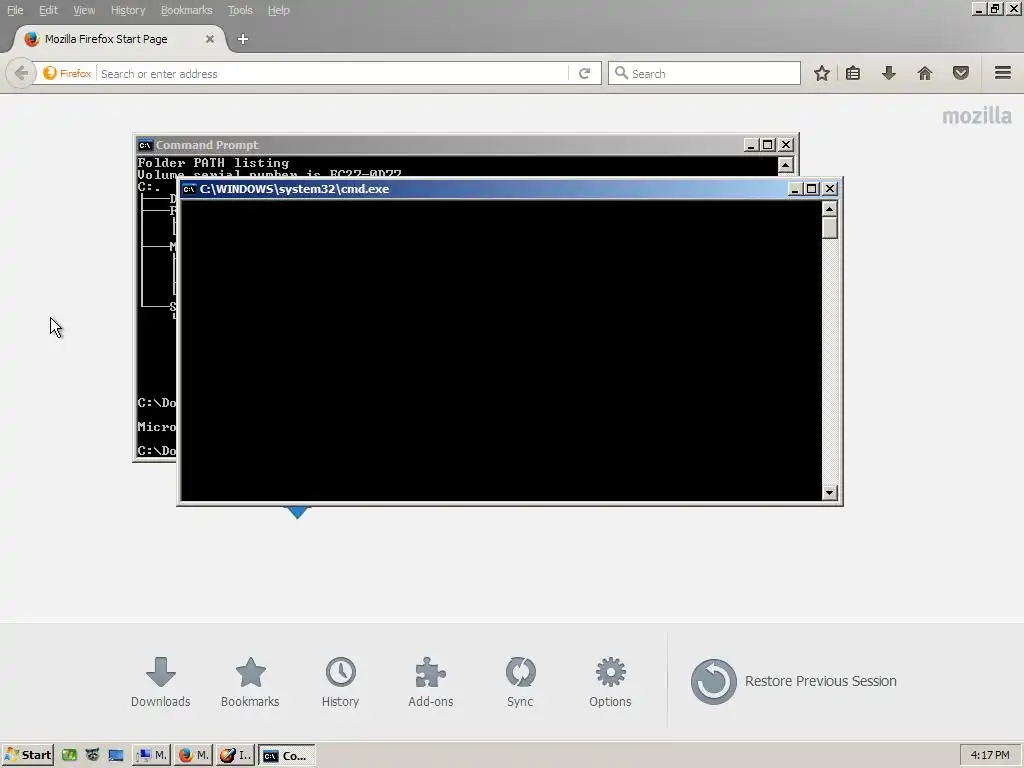Screen dimensions: 1024x768
Task: Click scroll up arrow in cmd.exe window
Action: point(829,209)
